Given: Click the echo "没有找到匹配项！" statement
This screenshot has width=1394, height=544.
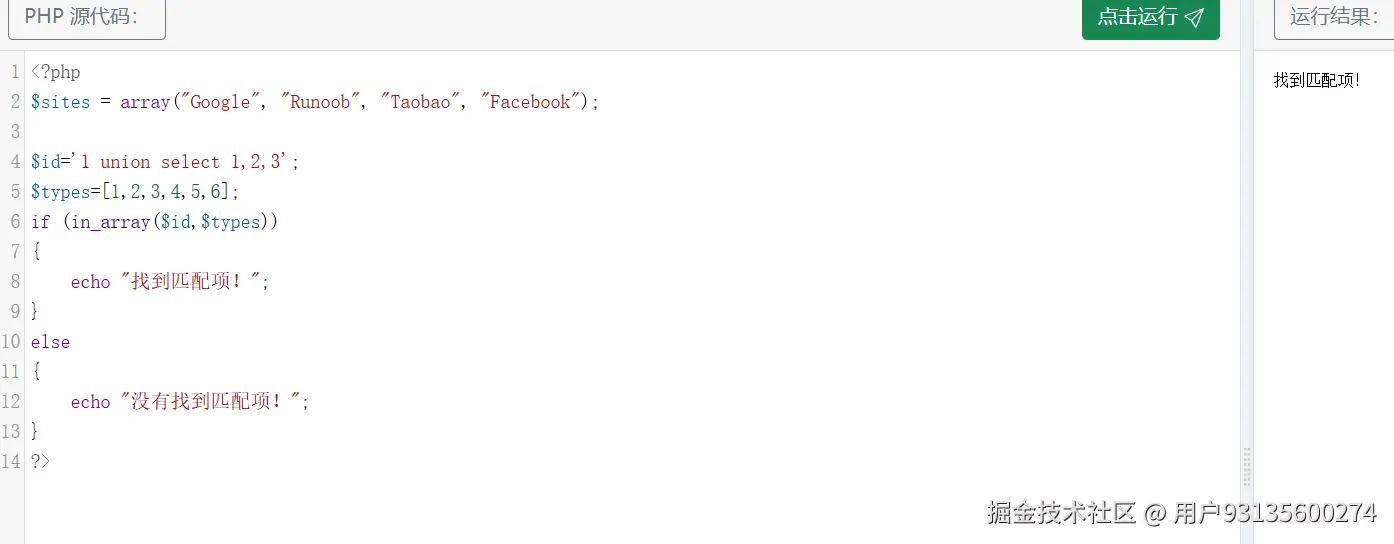Looking at the screenshot, I should 190,402.
